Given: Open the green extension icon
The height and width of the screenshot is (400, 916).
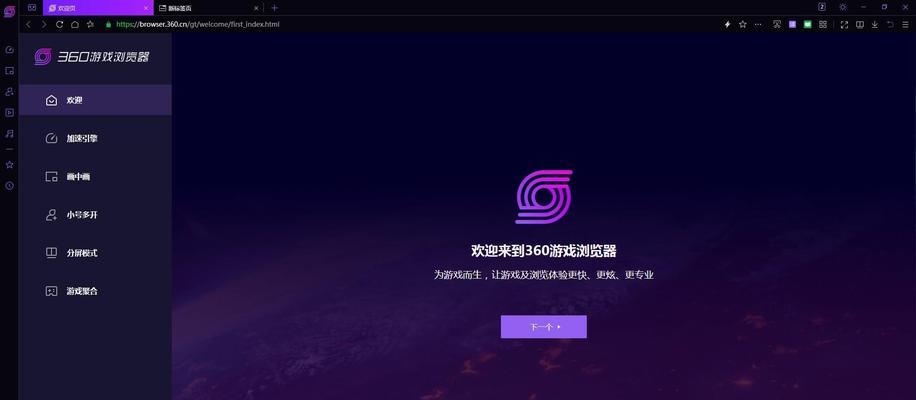Looking at the screenshot, I should [807, 25].
